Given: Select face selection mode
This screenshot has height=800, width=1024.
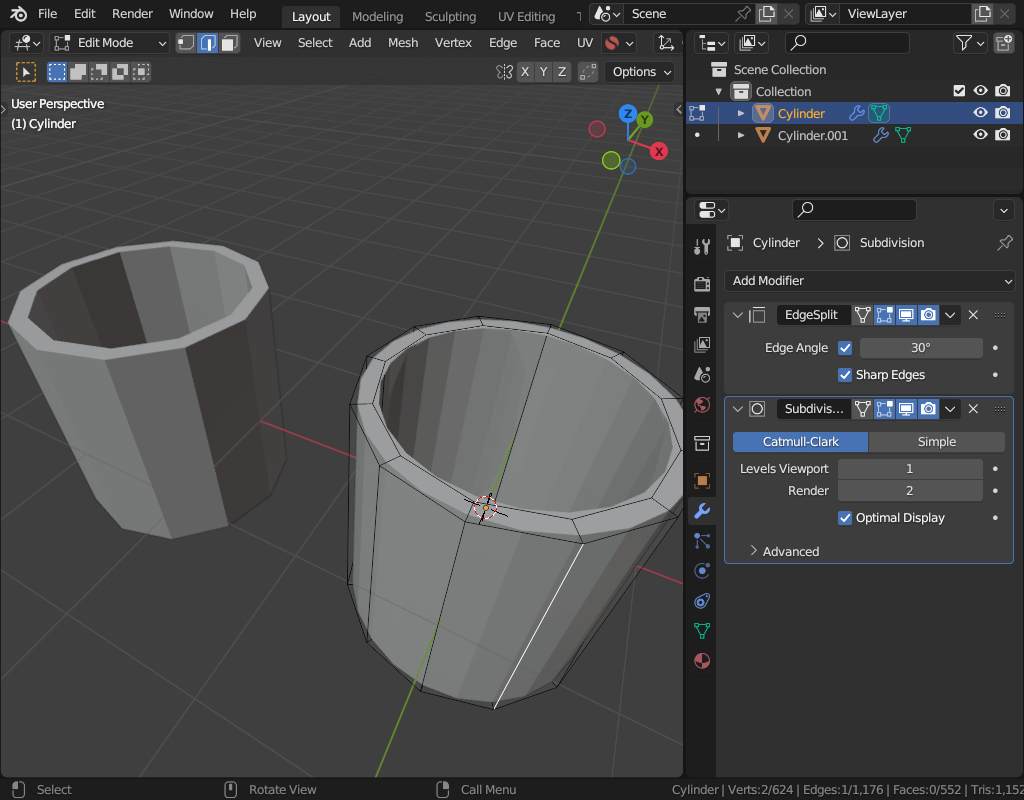Looking at the screenshot, I should [x=229, y=43].
